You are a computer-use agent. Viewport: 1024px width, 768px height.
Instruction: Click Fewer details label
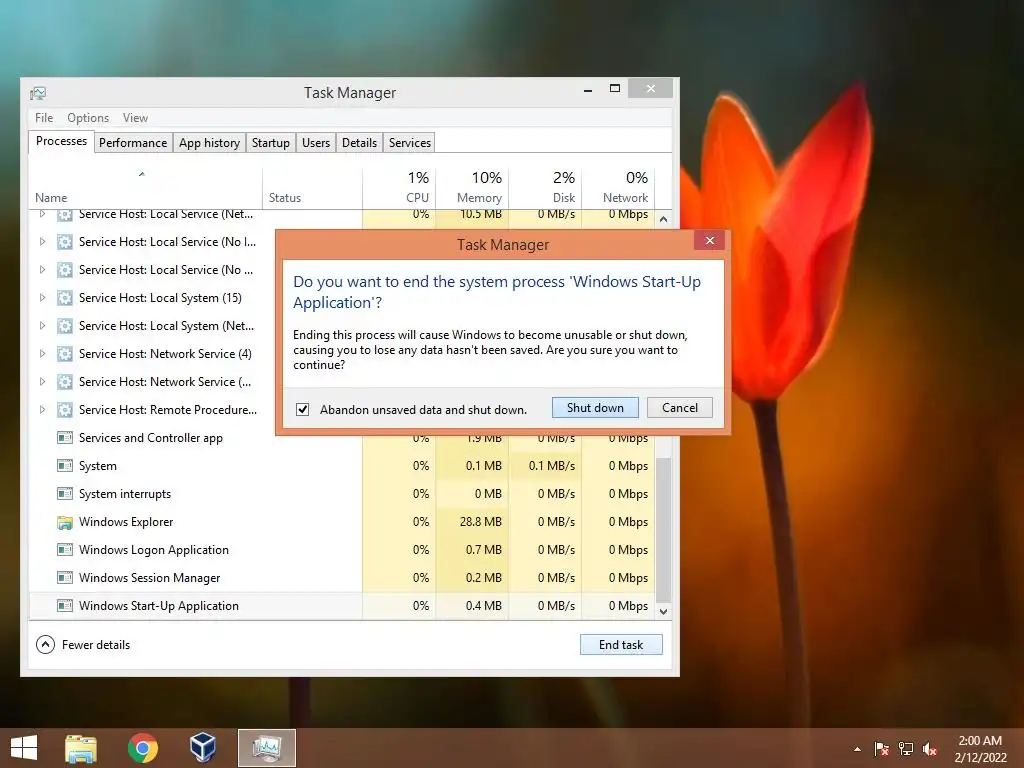pyautogui.click(x=96, y=645)
